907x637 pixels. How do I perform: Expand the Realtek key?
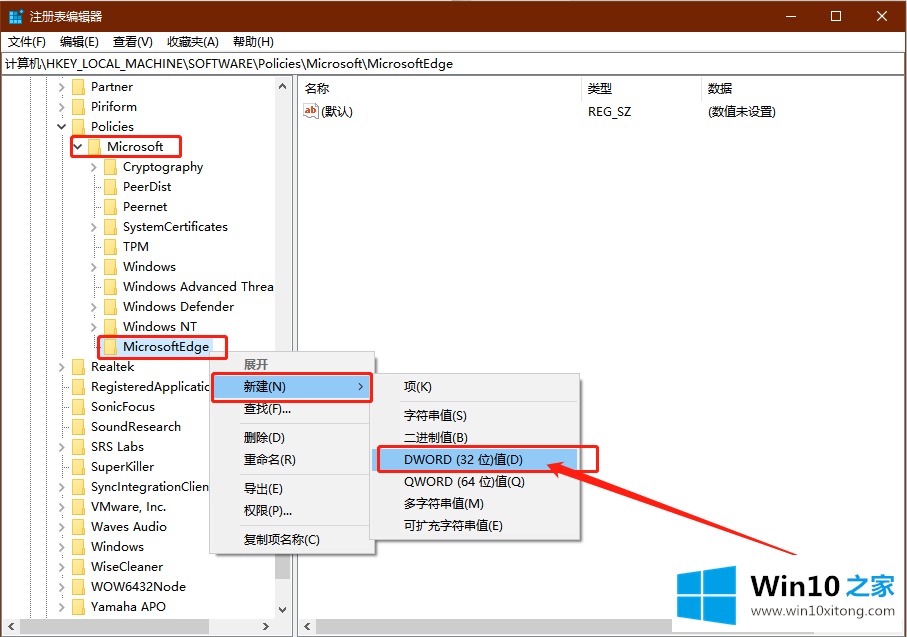pyautogui.click(x=62, y=367)
